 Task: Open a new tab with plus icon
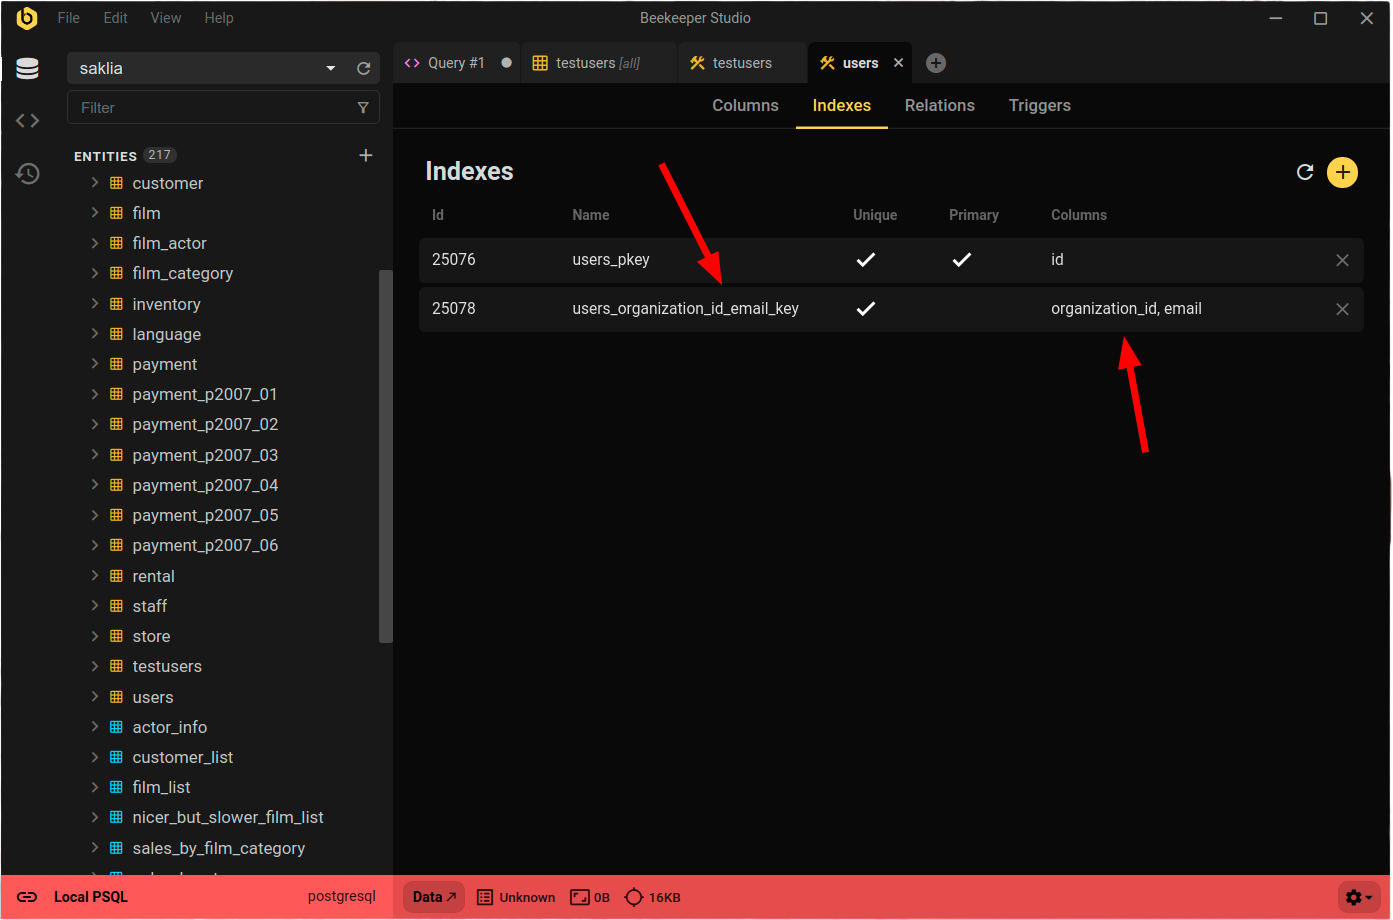point(935,63)
